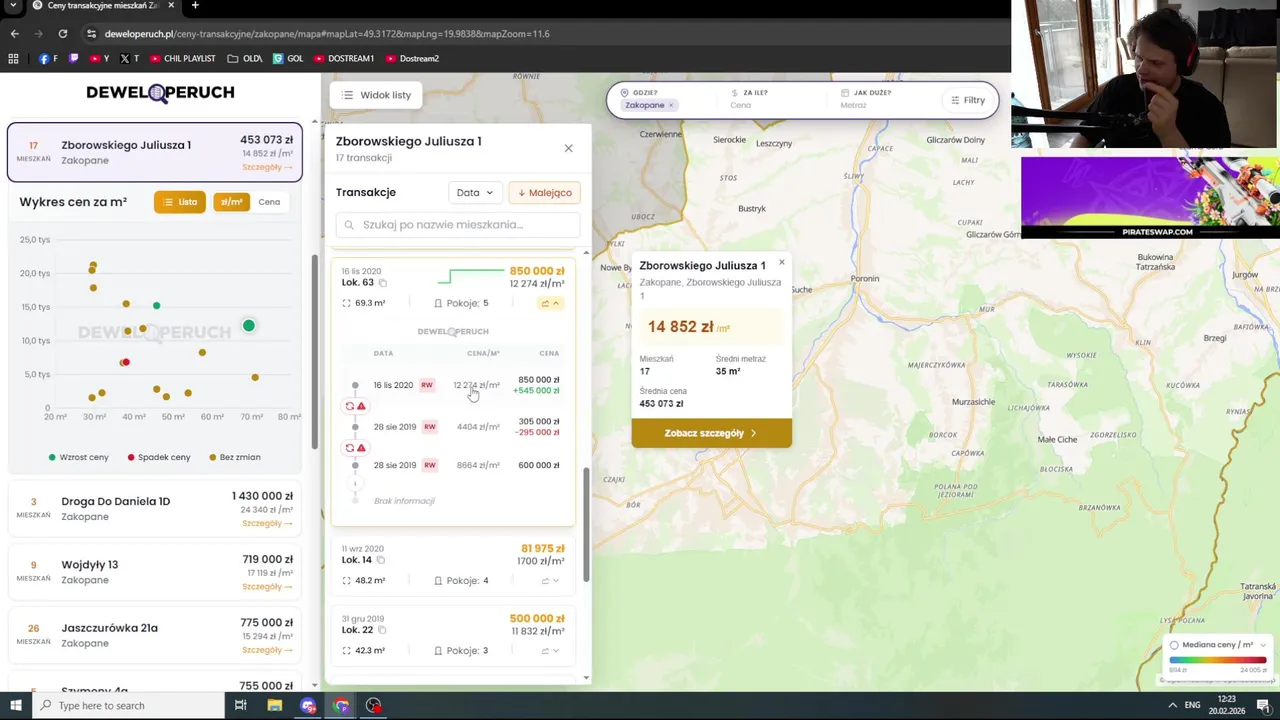Open X bookmark T
Screen dimensions: 1280x720
(129, 59)
